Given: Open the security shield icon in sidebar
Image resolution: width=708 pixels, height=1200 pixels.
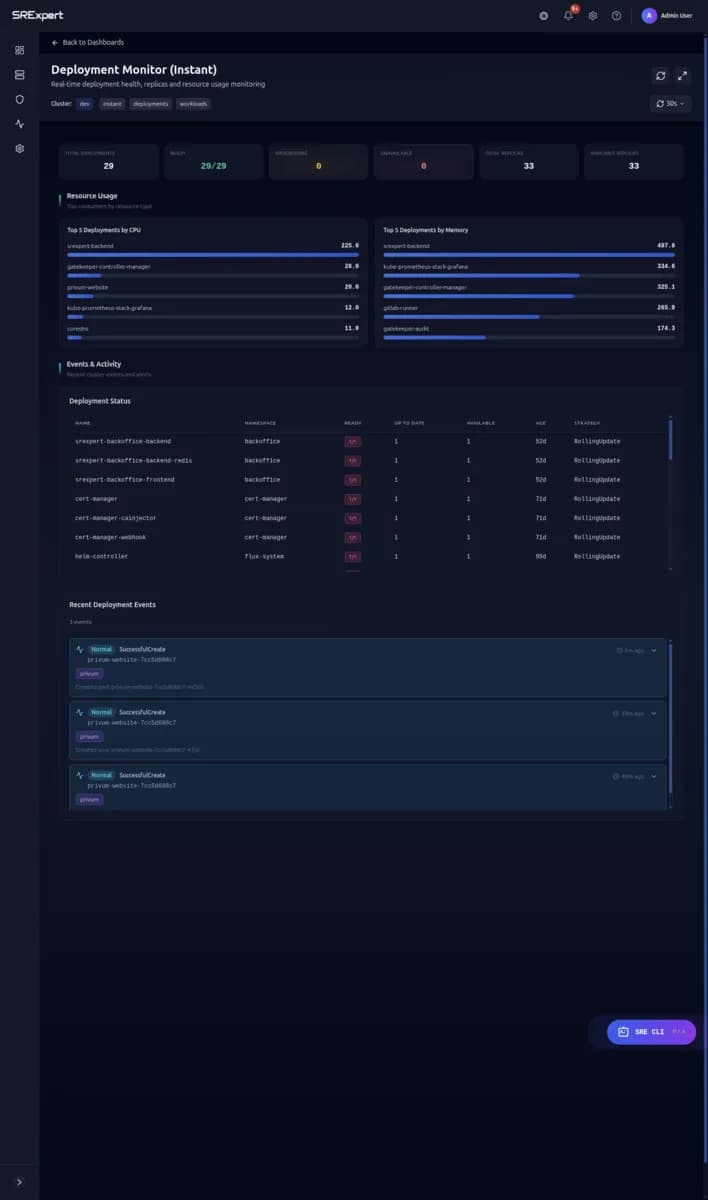Looking at the screenshot, I should tap(19, 99).
